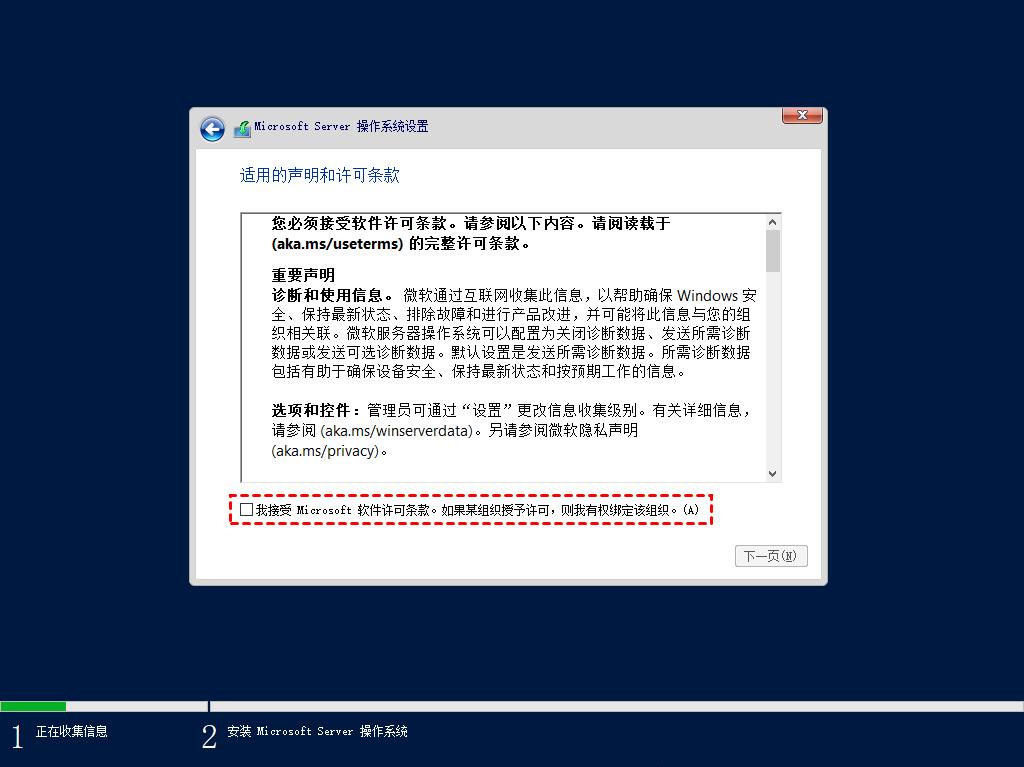Viewport: 1024px width, 767px height.
Task: Click the aka.ms/useterms text in license
Action: 338,244
